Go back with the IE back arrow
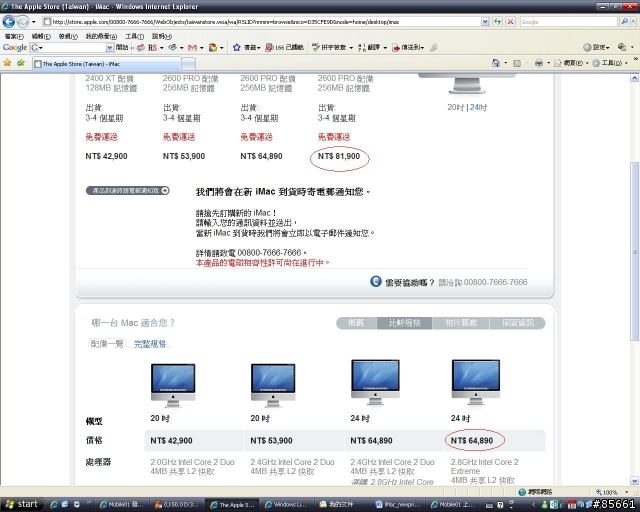Screen dimensions: 640x512 point(9,21)
